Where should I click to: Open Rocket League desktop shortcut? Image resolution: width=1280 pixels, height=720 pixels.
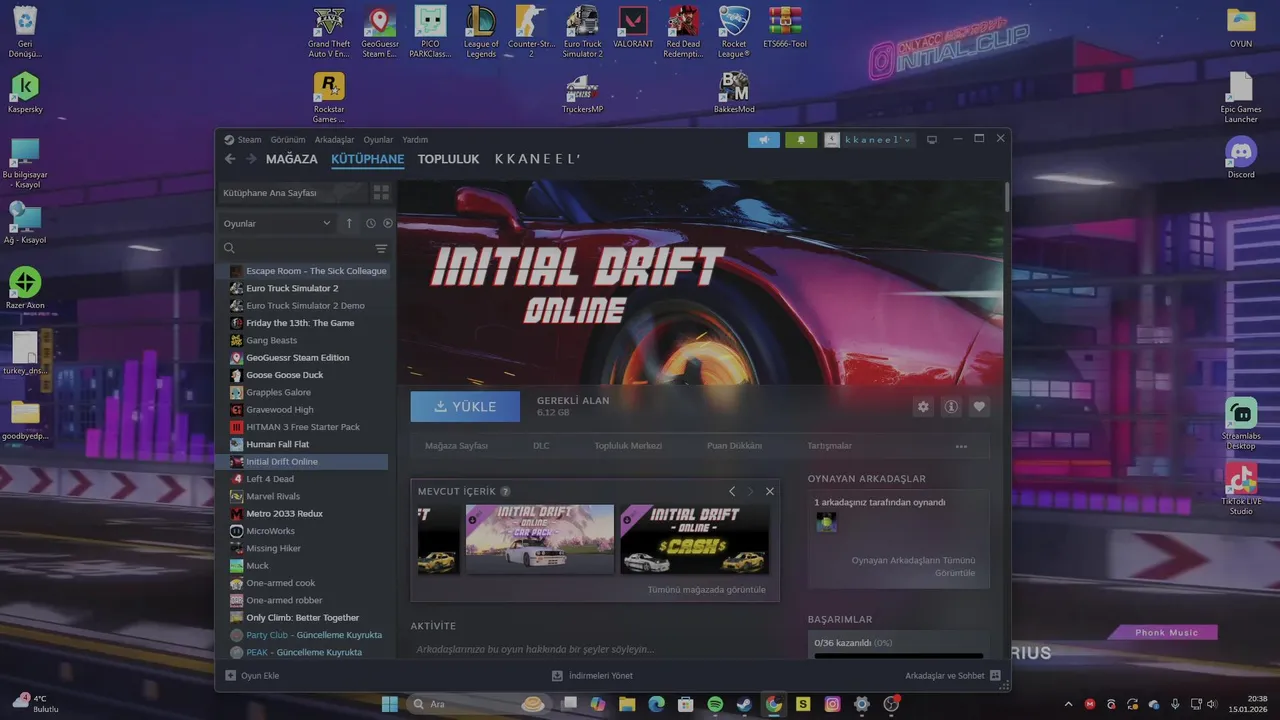click(734, 32)
